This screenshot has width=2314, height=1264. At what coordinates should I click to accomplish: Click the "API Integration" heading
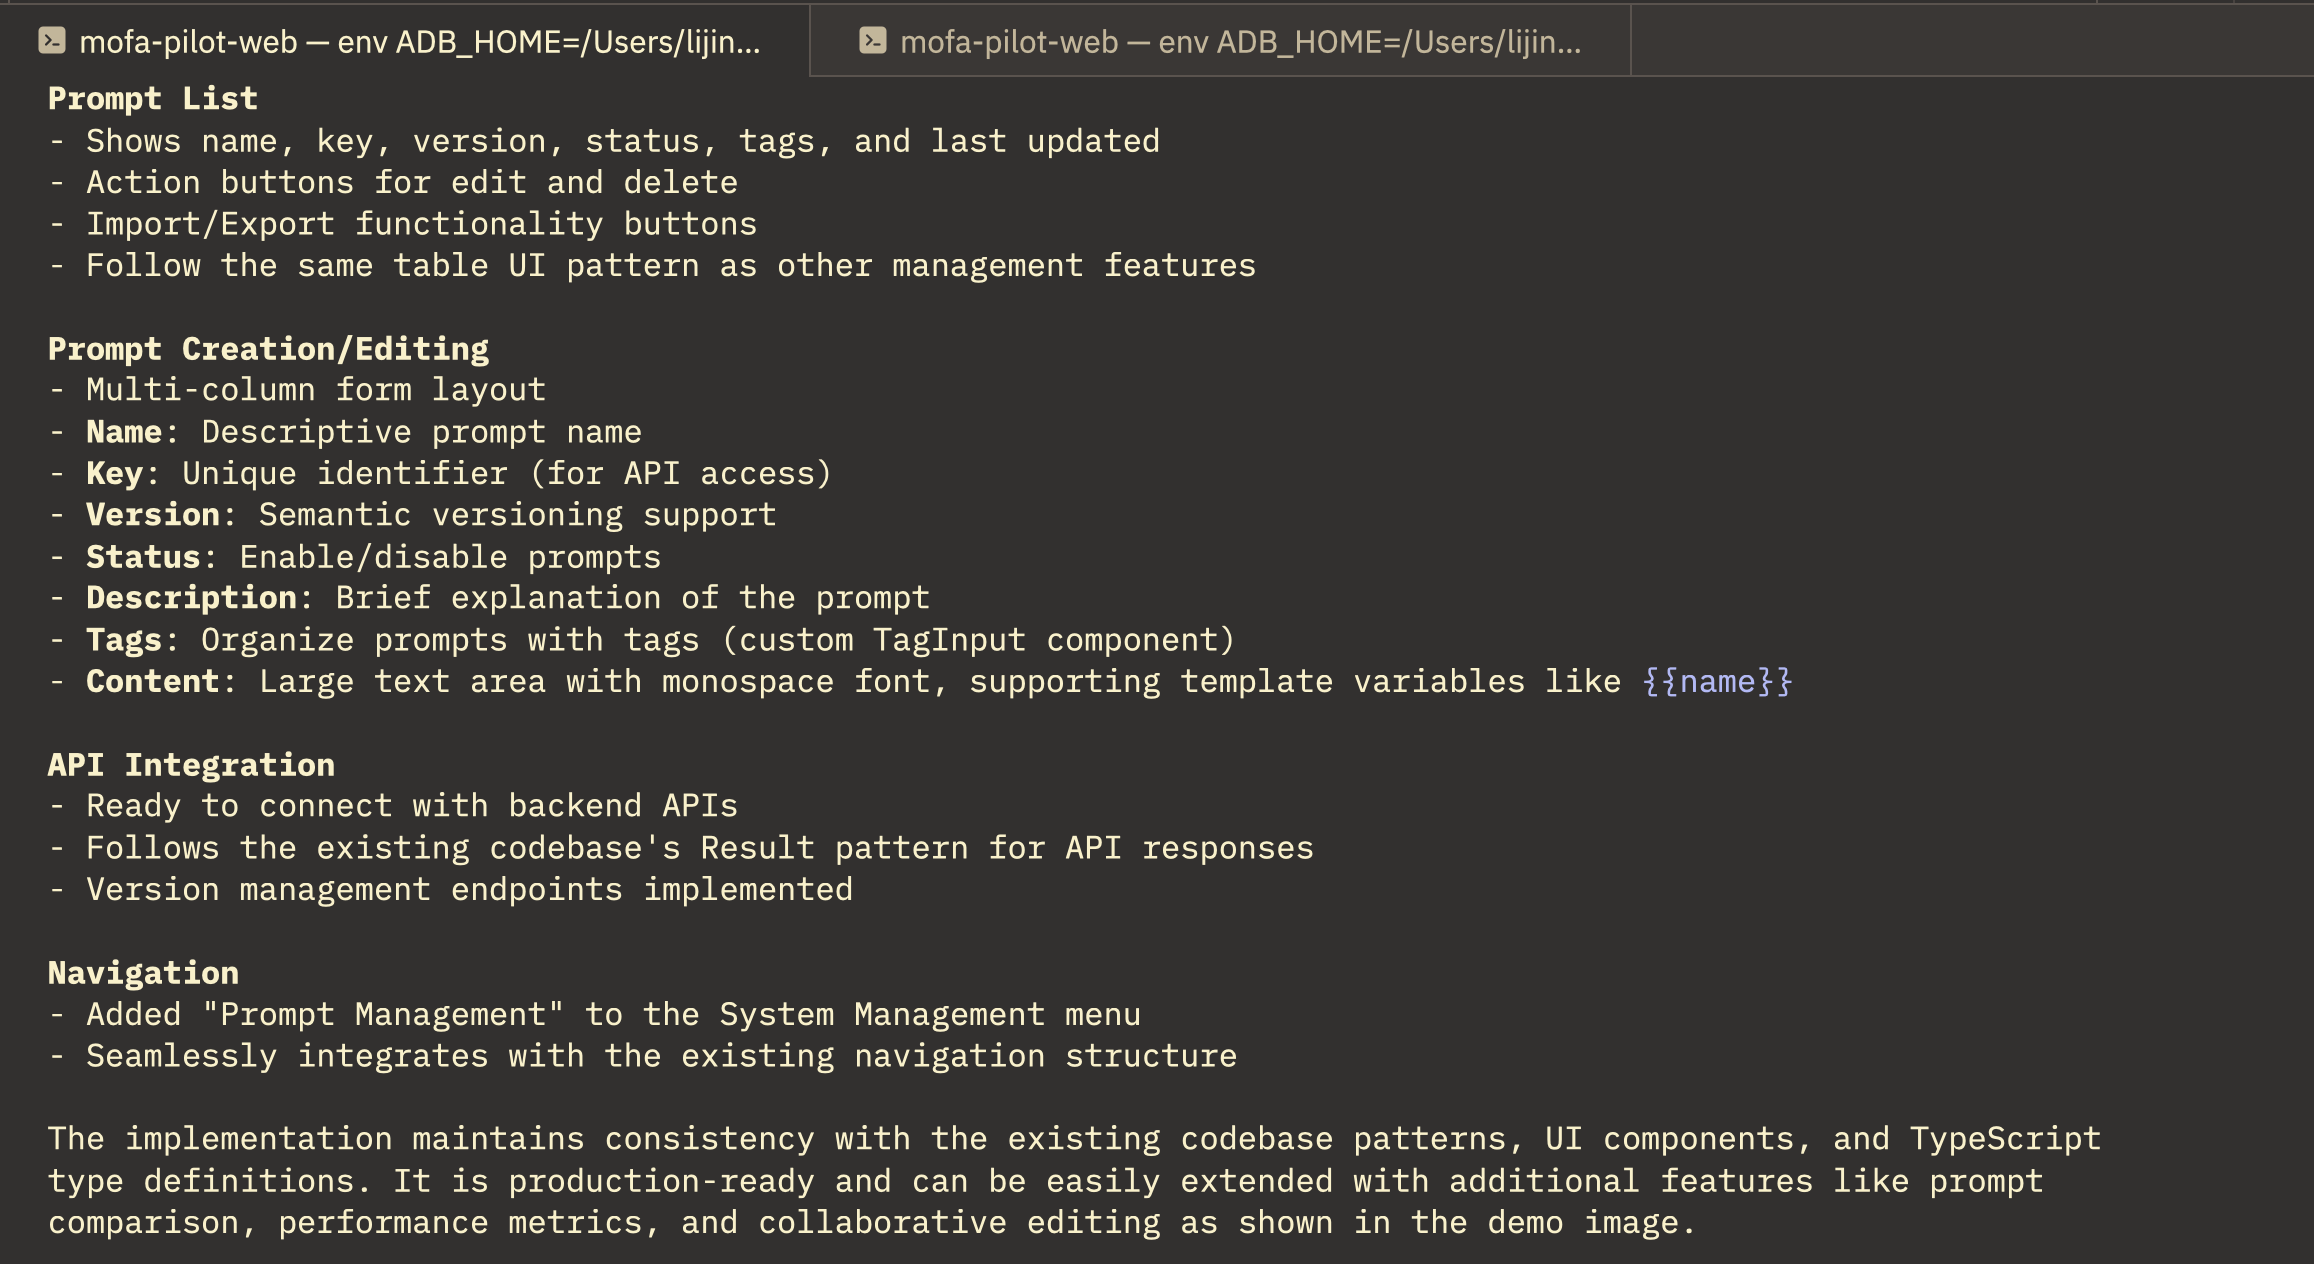pos(191,765)
